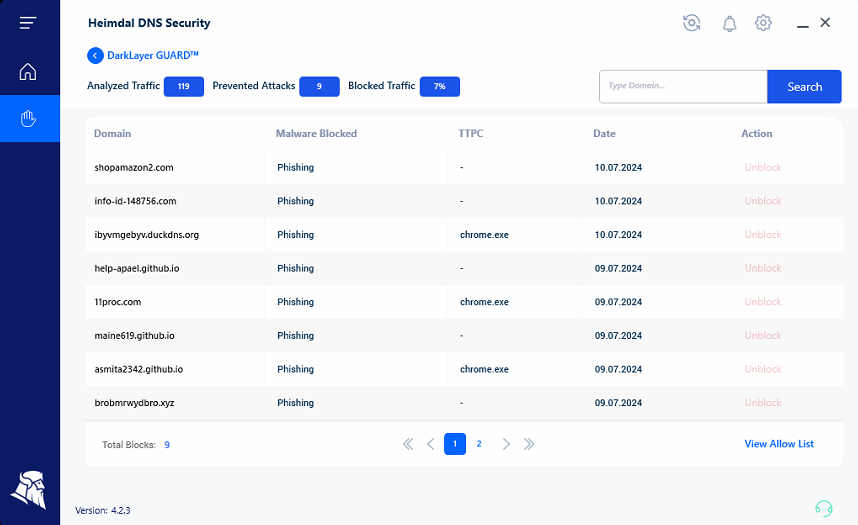Image resolution: width=858 pixels, height=525 pixels.
Task: Click chrome.exe in asmita2342.github.io row
Action: 484,370
